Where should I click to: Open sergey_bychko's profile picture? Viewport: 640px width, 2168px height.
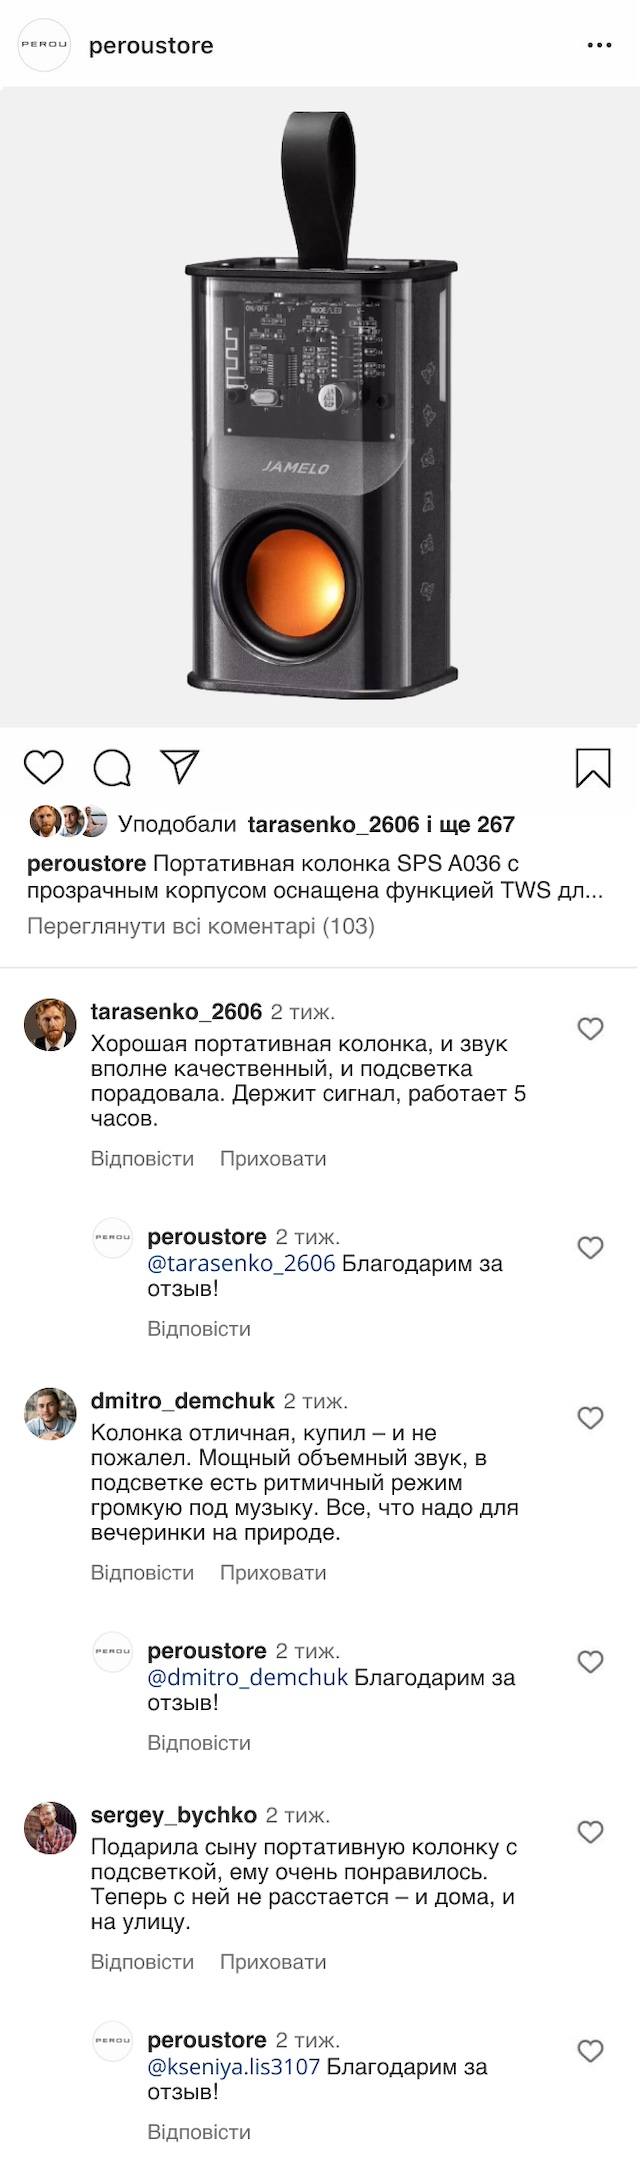coord(50,1828)
